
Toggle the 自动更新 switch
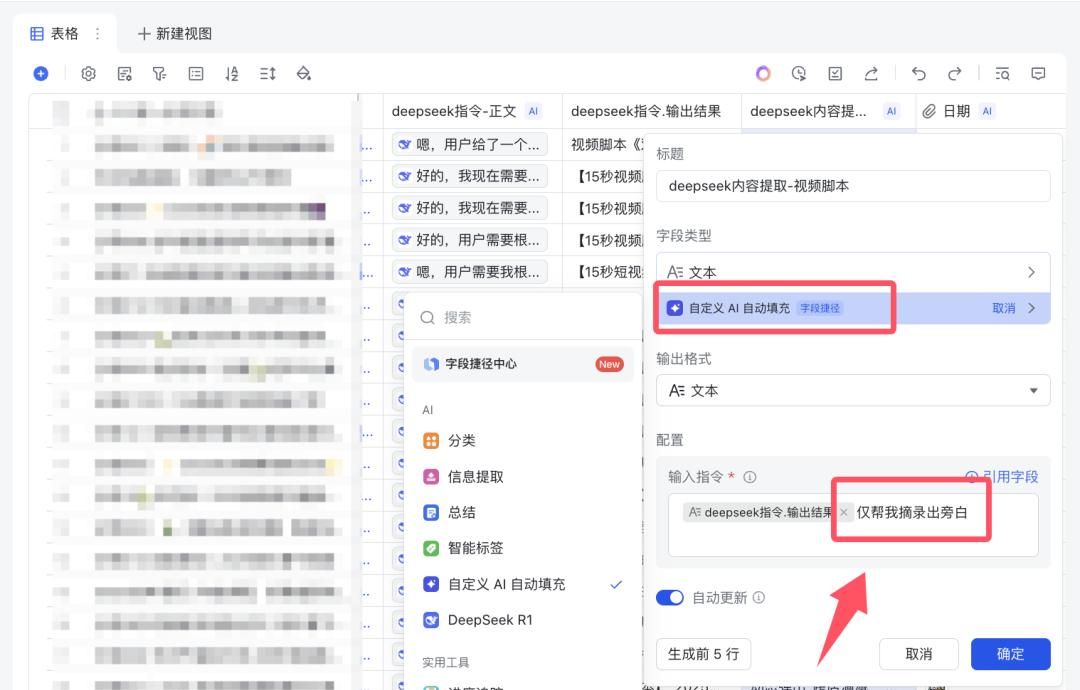pos(669,597)
